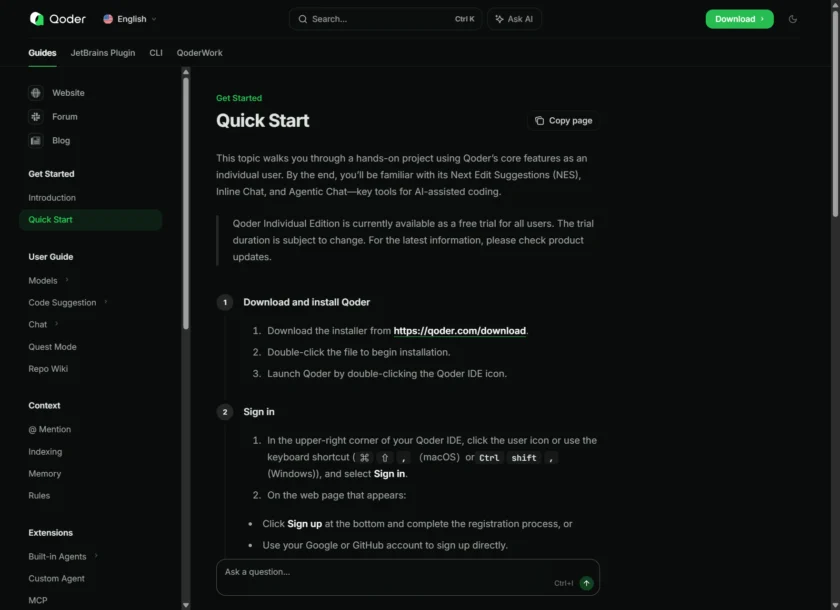The height and width of the screenshot is (610, 840).
Task: Click the Ask AI sparkle button
Action: (x=514, y=19)
